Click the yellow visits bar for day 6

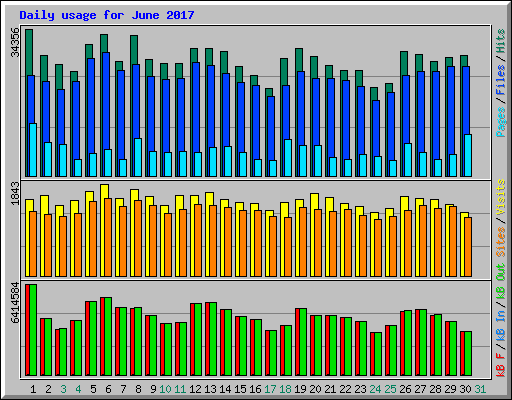click(x=104, y=191)
